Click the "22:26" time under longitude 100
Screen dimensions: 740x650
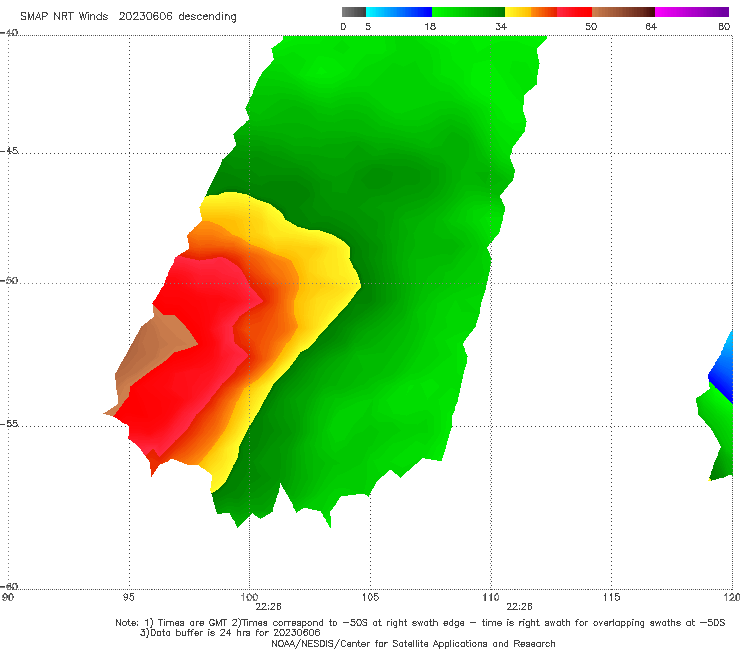point(268,607)
